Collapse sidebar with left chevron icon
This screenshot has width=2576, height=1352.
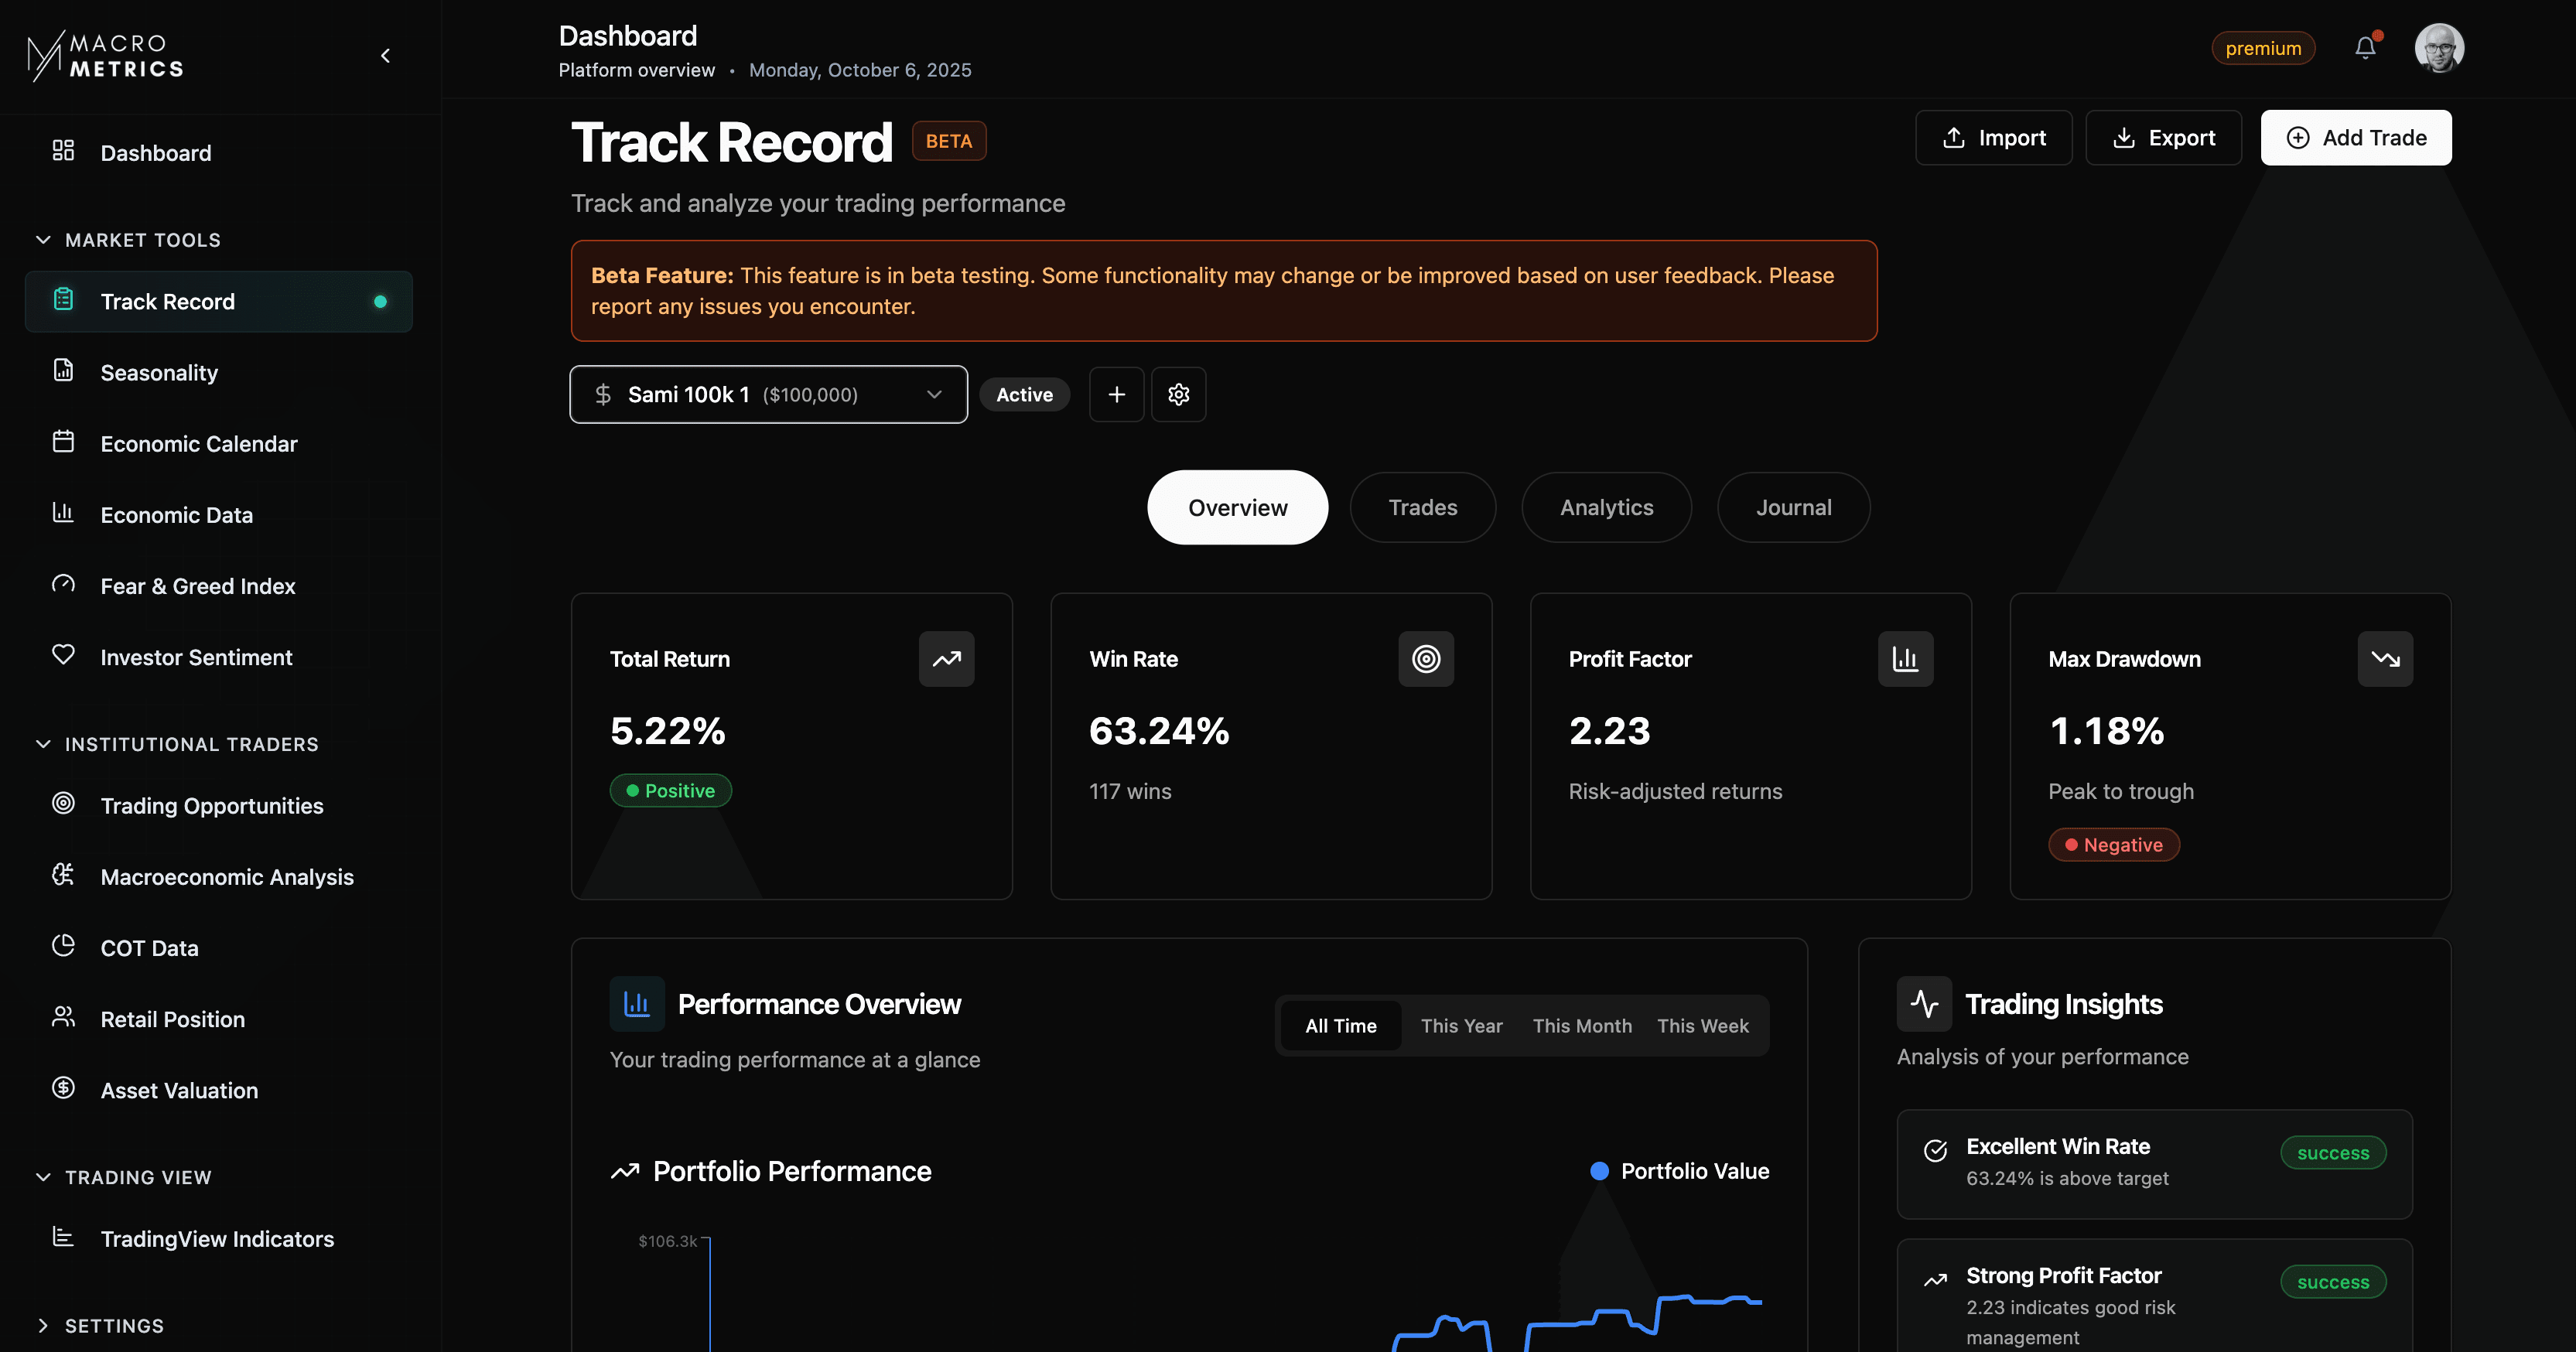point(386,56)
